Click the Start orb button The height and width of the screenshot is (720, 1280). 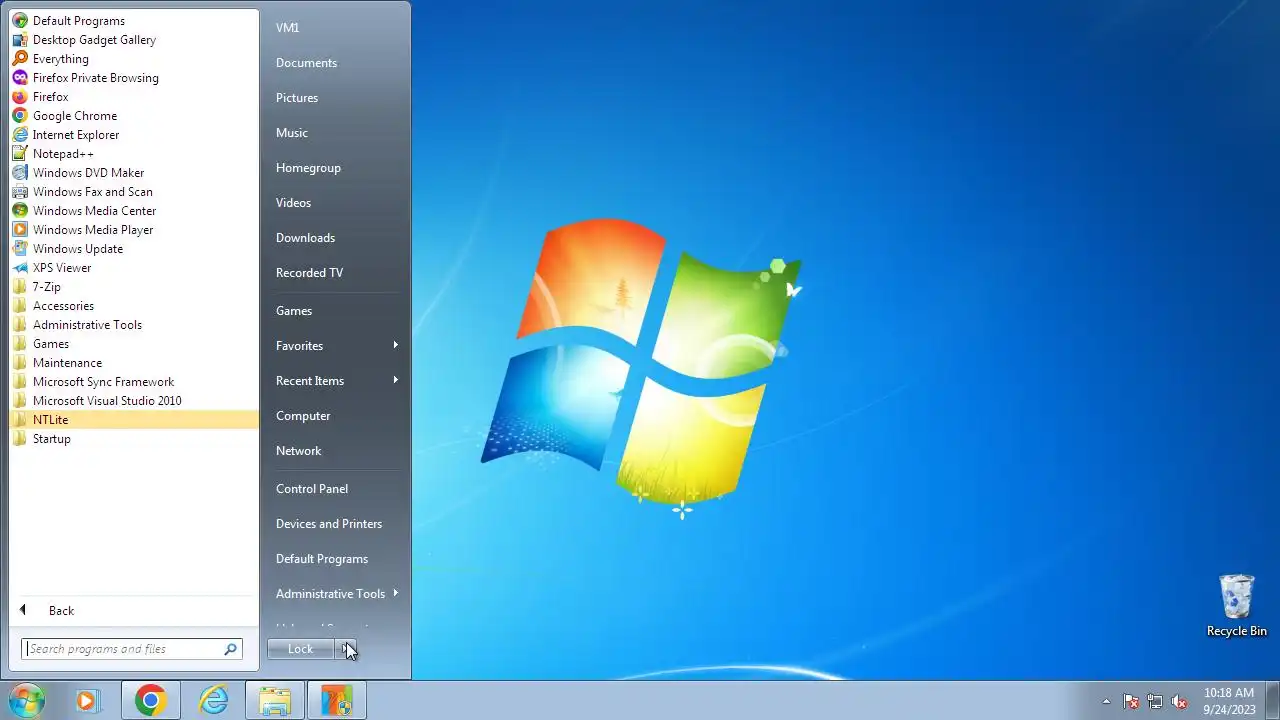pos(27,700)
